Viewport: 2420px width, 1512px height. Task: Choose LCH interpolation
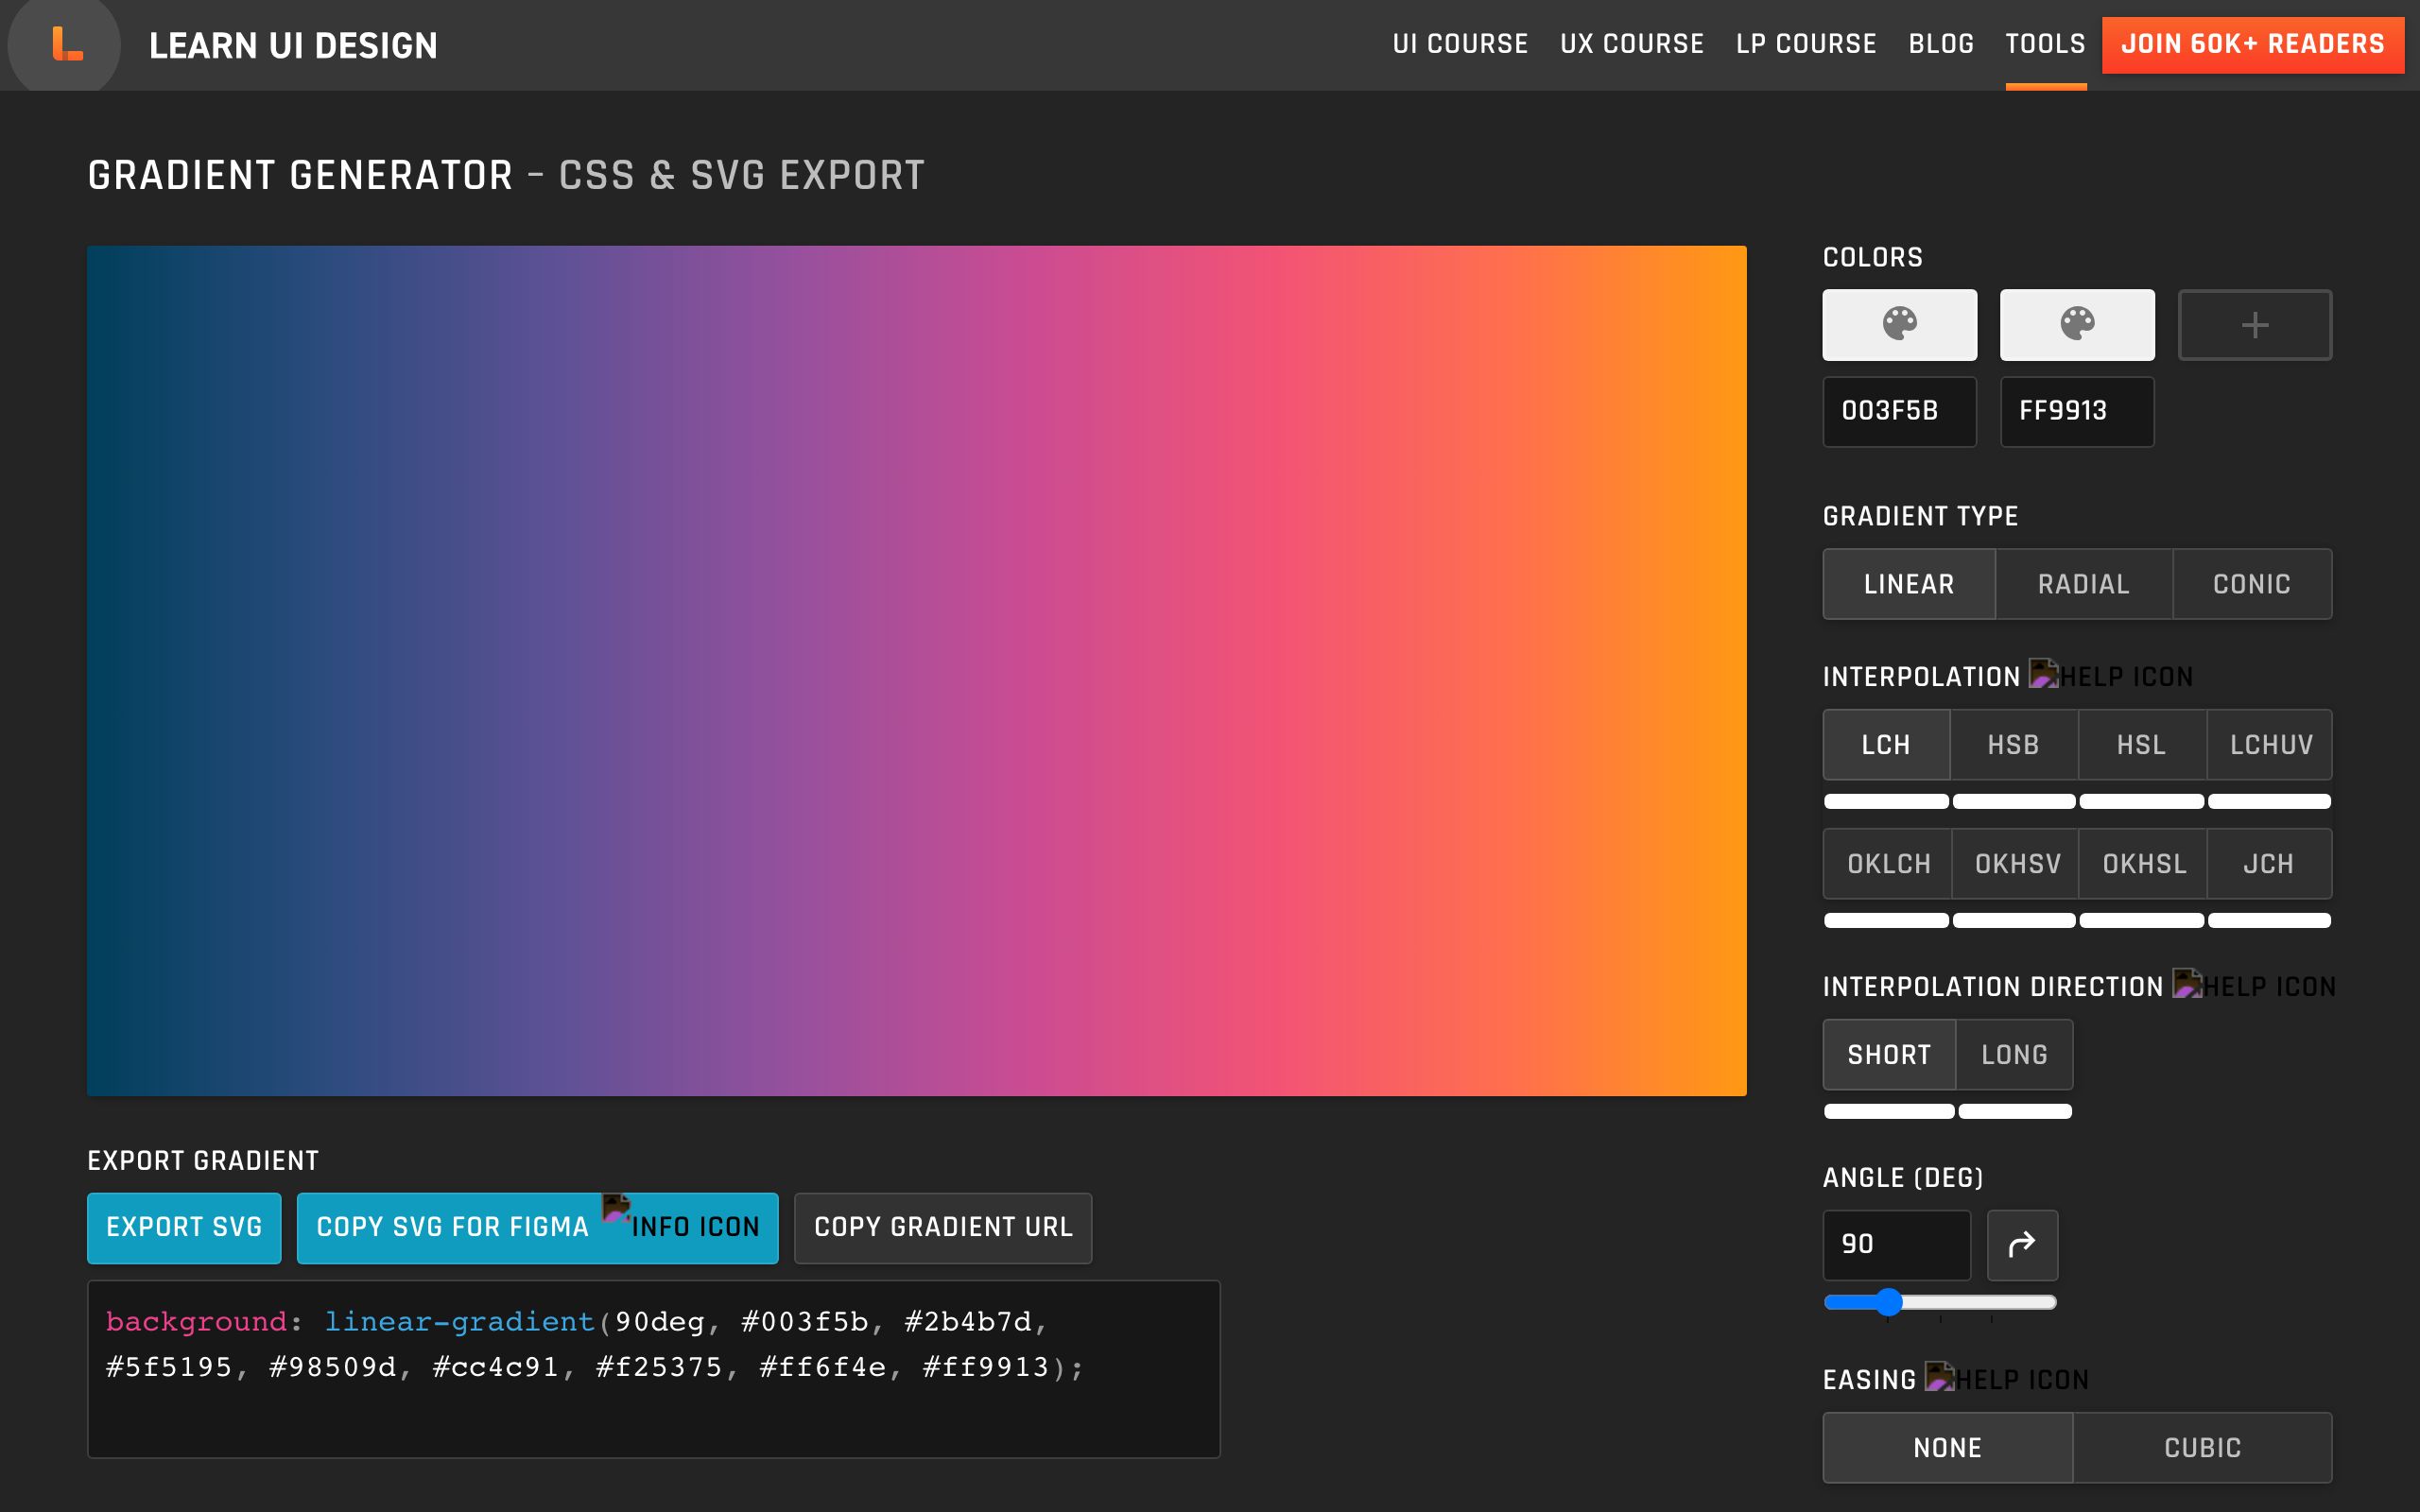[1886, 745]
